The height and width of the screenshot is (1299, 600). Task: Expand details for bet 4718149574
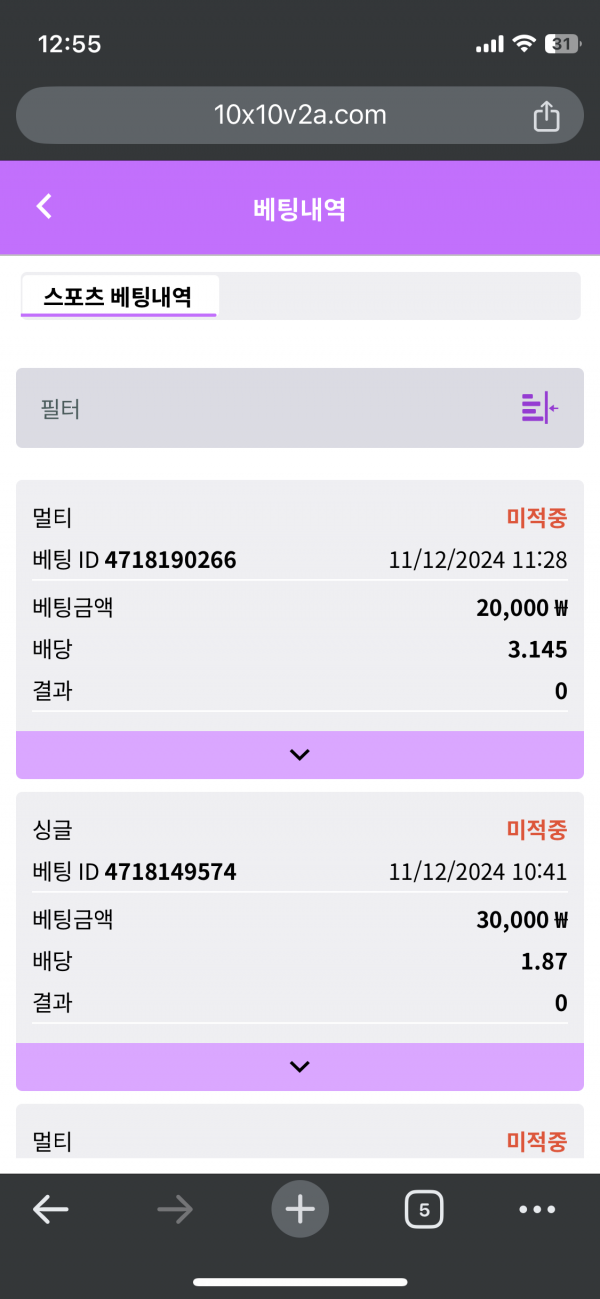click(299, 1067)
